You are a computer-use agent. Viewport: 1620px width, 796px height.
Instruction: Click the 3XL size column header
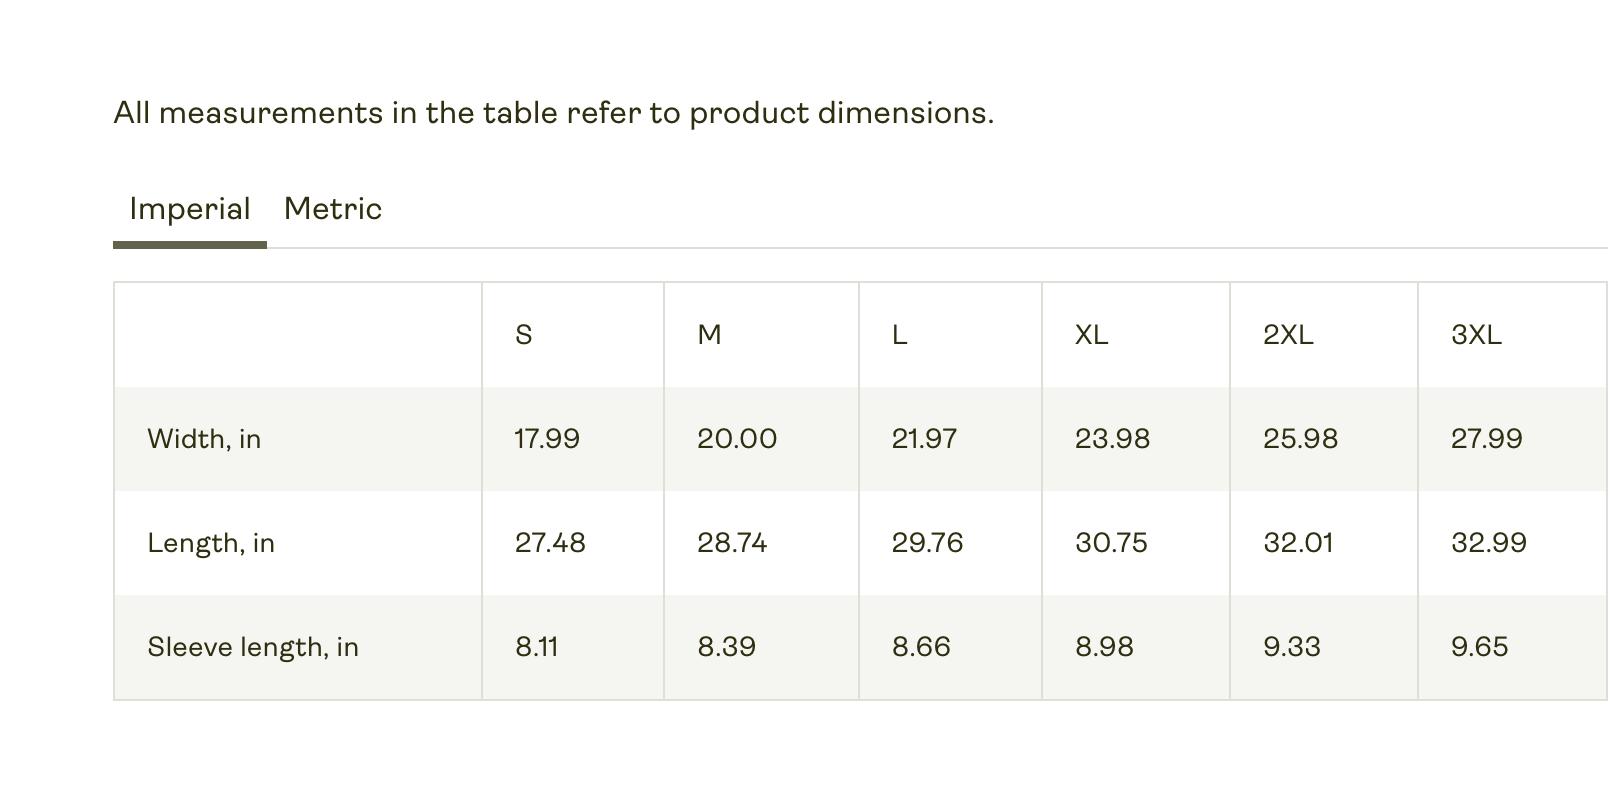click(1476, 335)
